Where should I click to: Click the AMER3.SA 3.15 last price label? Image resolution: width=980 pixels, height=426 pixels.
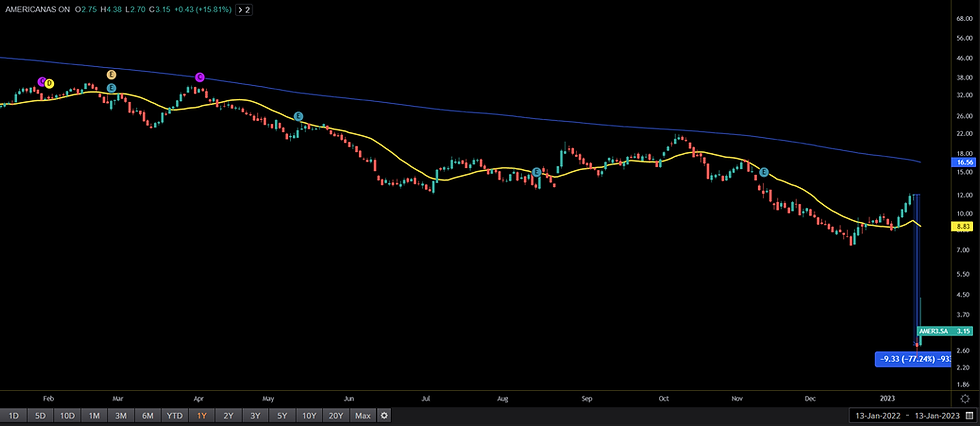946,331
